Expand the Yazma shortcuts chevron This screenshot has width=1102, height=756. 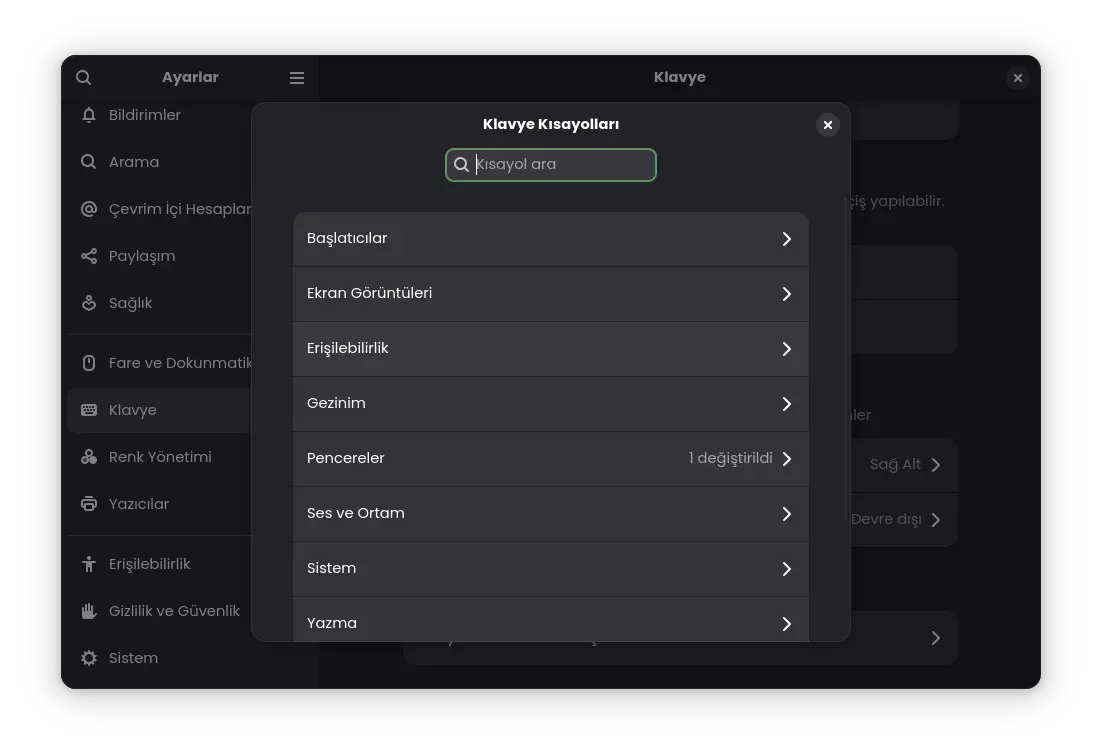(x=786, y=623)
